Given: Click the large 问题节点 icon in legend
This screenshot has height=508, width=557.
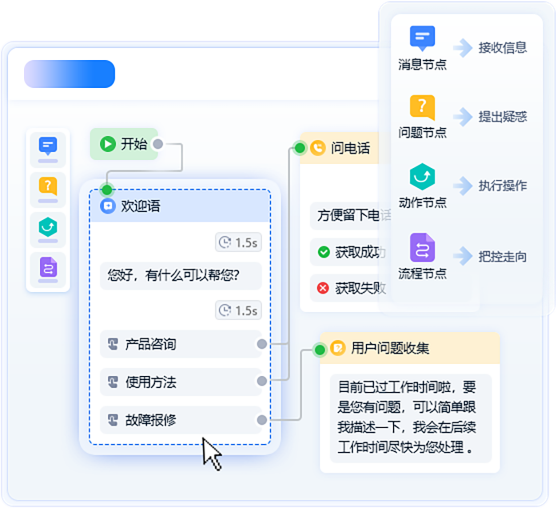Looking at the screenshot, I should 422,107.
